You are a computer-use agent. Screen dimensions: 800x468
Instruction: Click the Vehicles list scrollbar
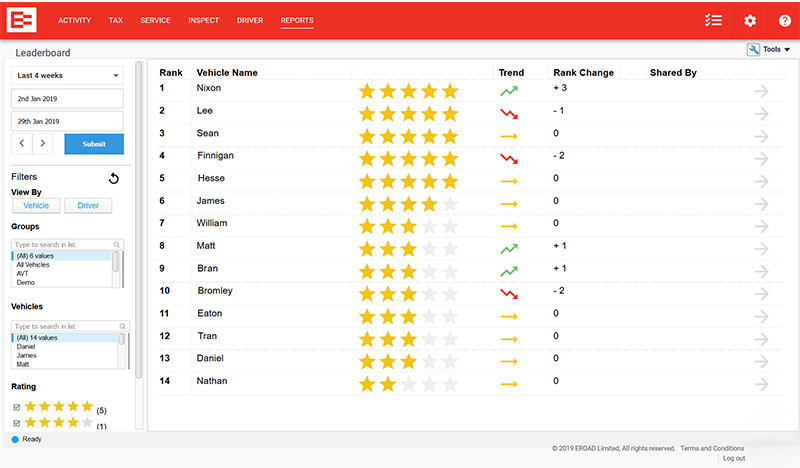[x=121, y=340]
